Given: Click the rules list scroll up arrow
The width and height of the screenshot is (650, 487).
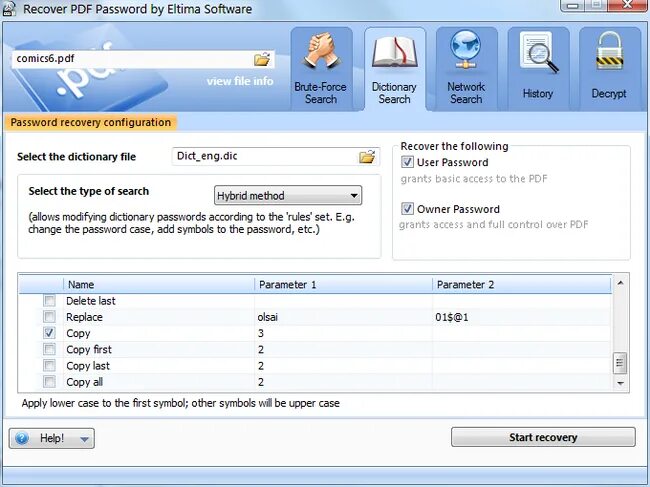Looking at the screenshot, I should click(620, 283).
